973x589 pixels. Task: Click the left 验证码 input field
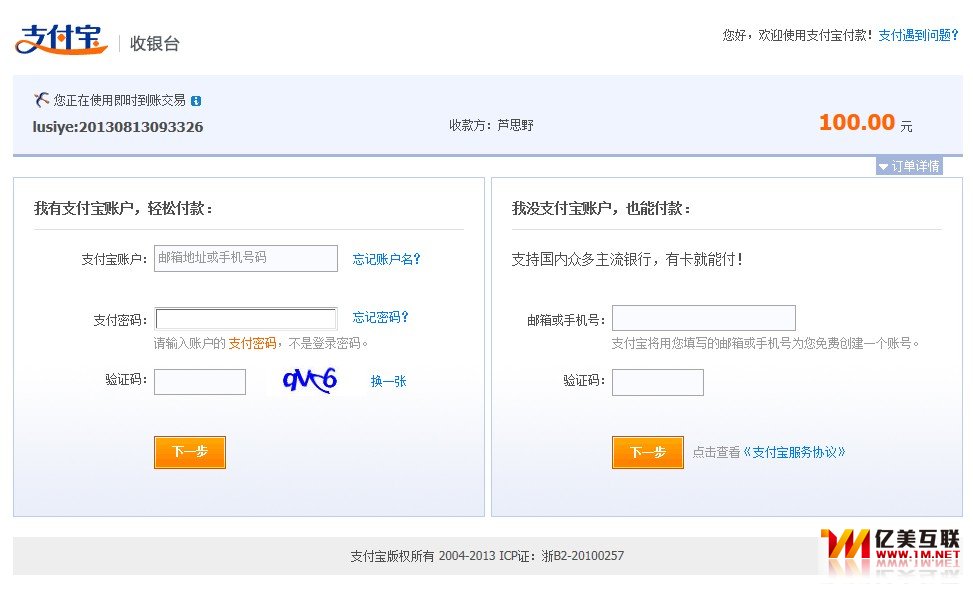pos(200,382)
